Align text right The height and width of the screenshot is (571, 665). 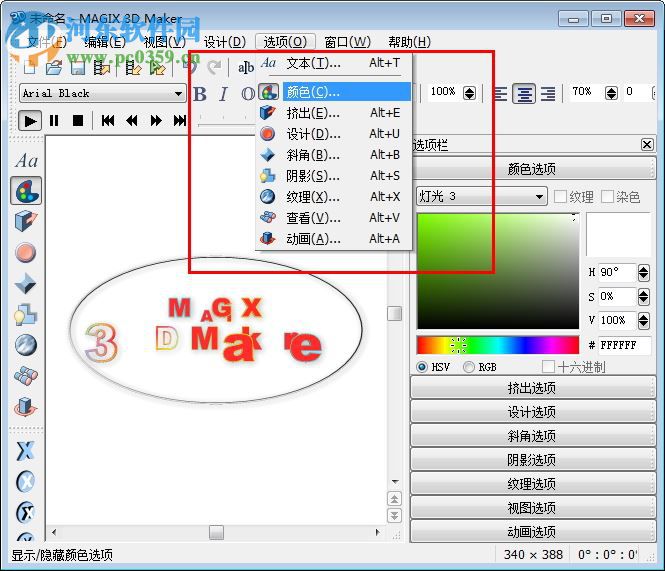548,93
